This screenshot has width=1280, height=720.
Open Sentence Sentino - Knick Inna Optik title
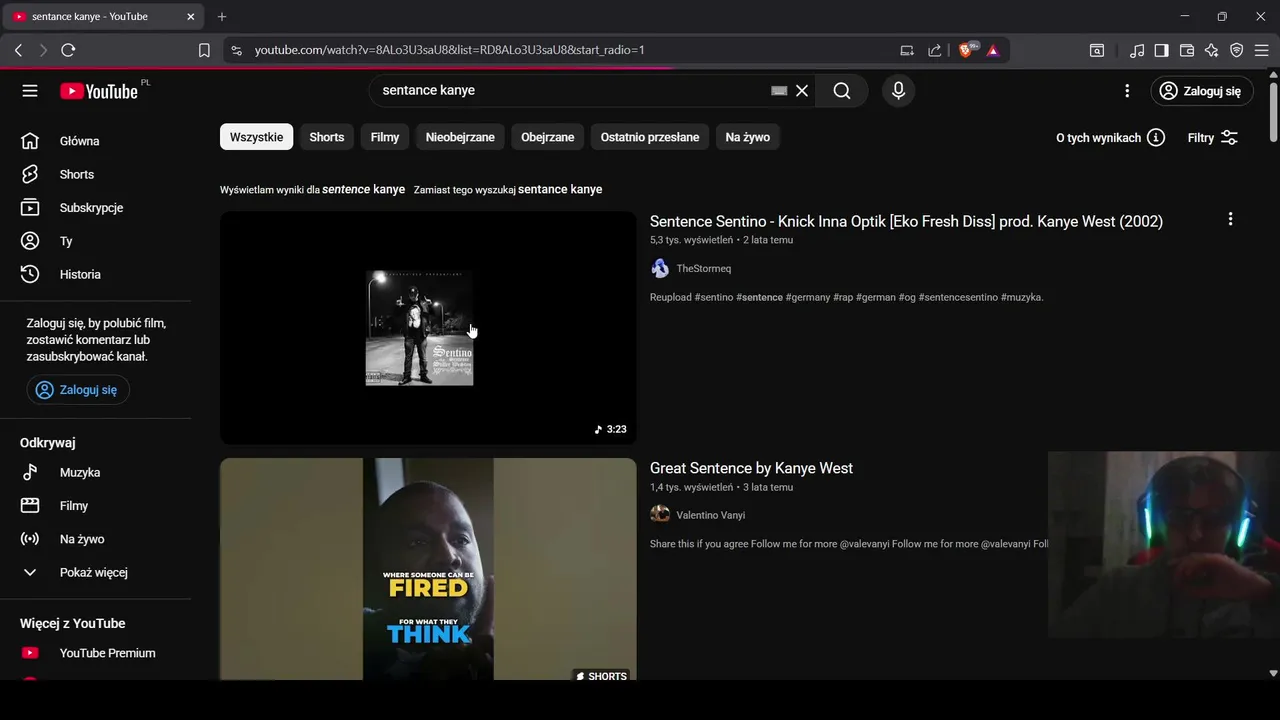point(906,222)
